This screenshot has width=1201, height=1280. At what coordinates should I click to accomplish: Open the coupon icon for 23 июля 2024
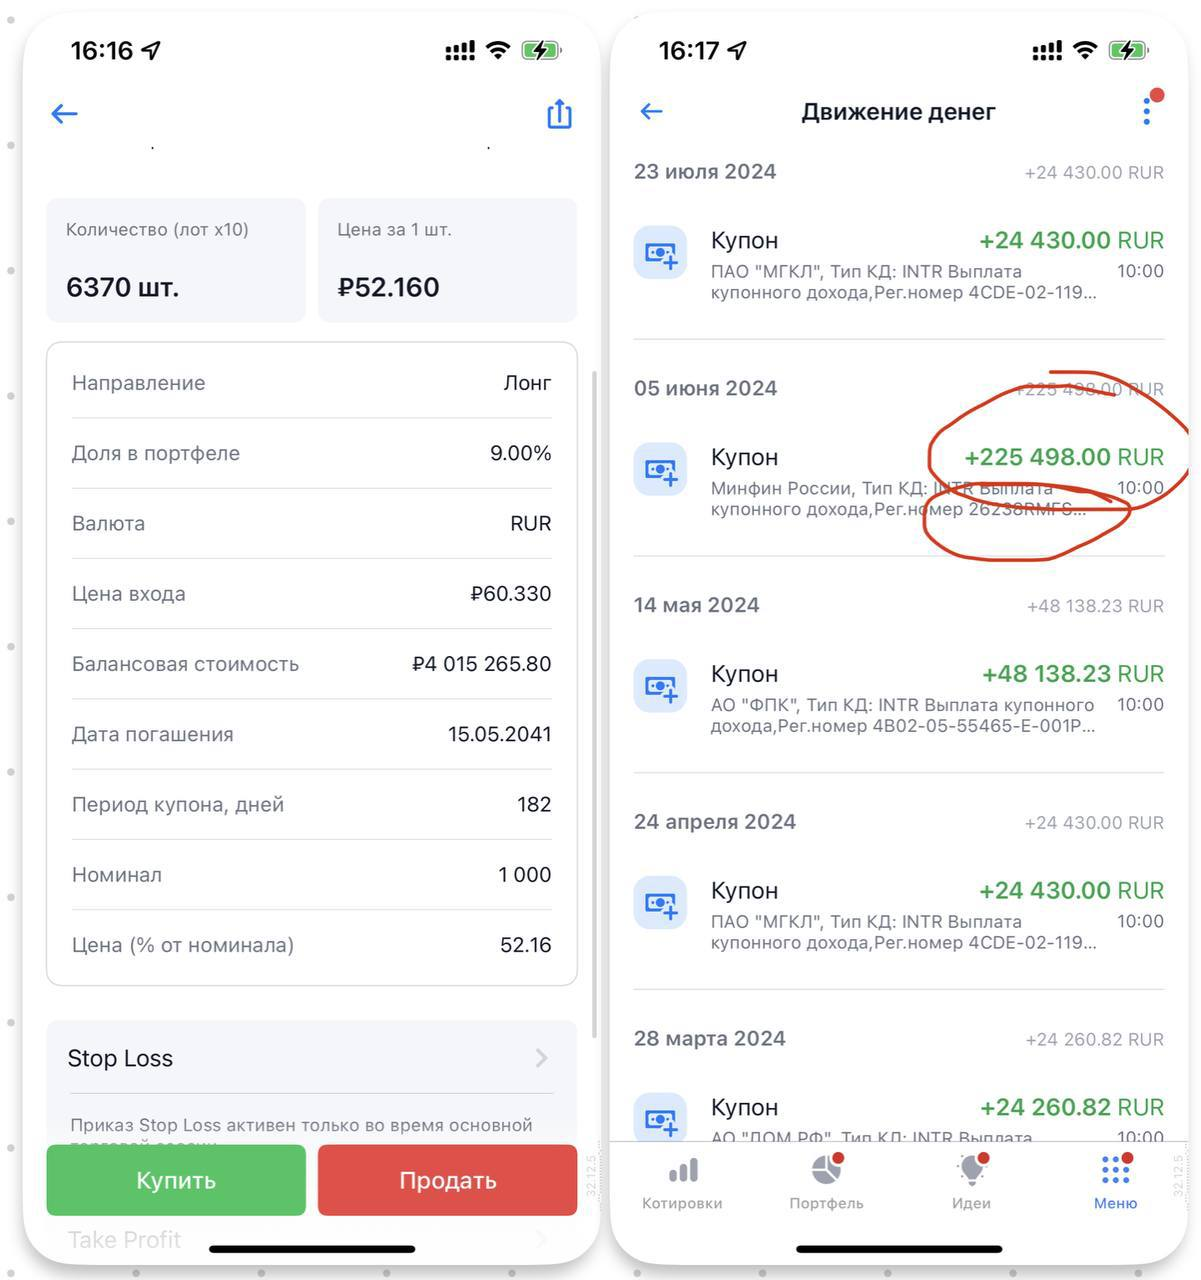[x=660, y=253]
